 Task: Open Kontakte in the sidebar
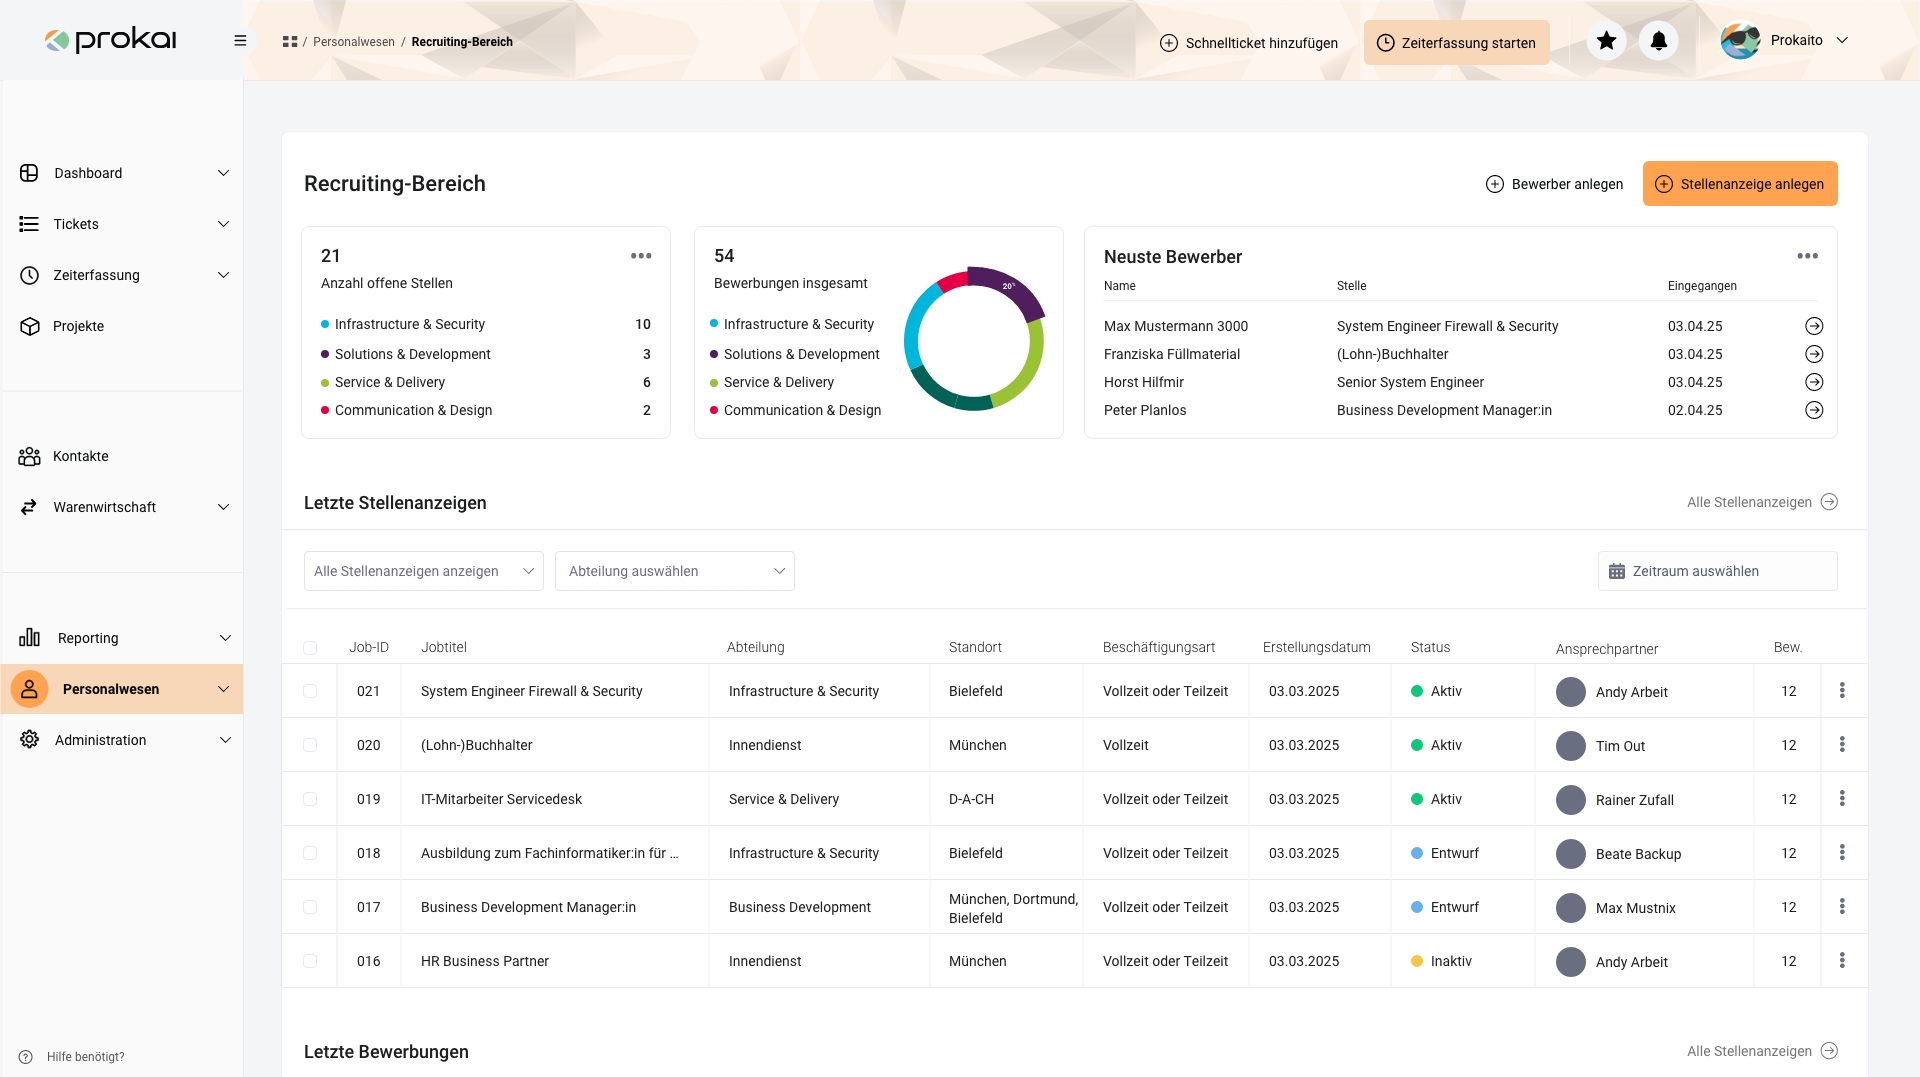pyautogui.click(x=81, y=456)
